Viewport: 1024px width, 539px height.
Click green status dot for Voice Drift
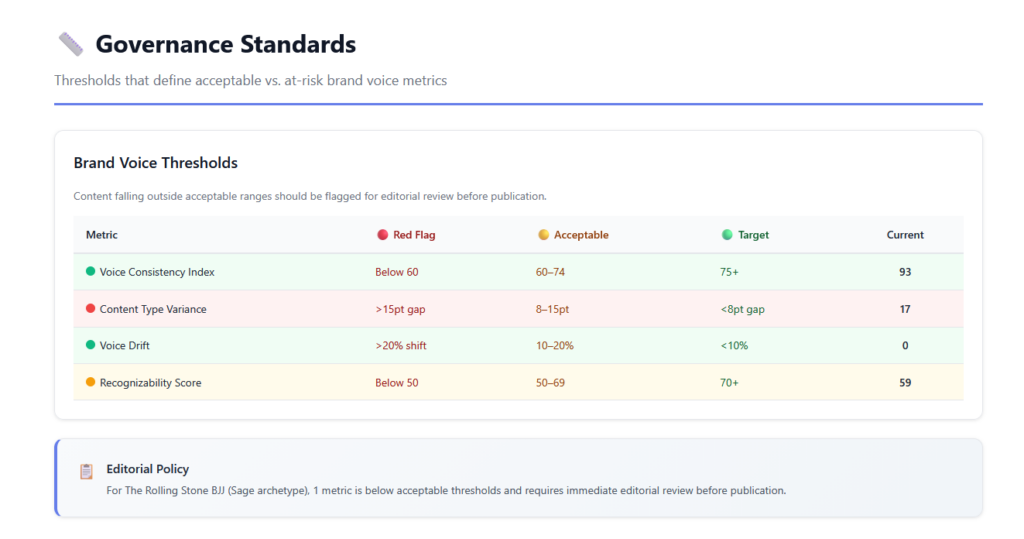pos(90,346)
